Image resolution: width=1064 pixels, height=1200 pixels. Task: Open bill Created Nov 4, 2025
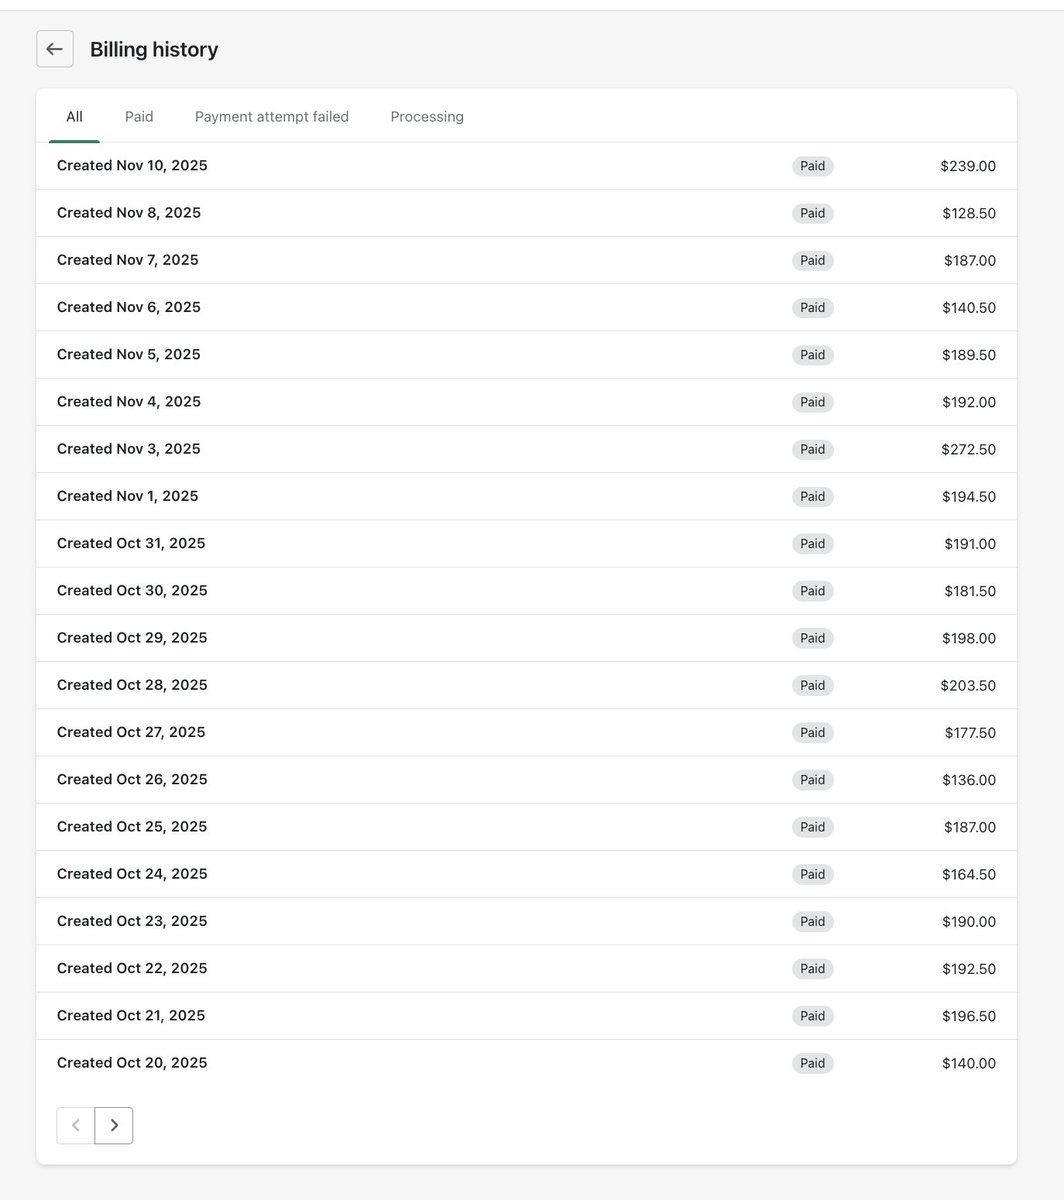coord(526,402)
